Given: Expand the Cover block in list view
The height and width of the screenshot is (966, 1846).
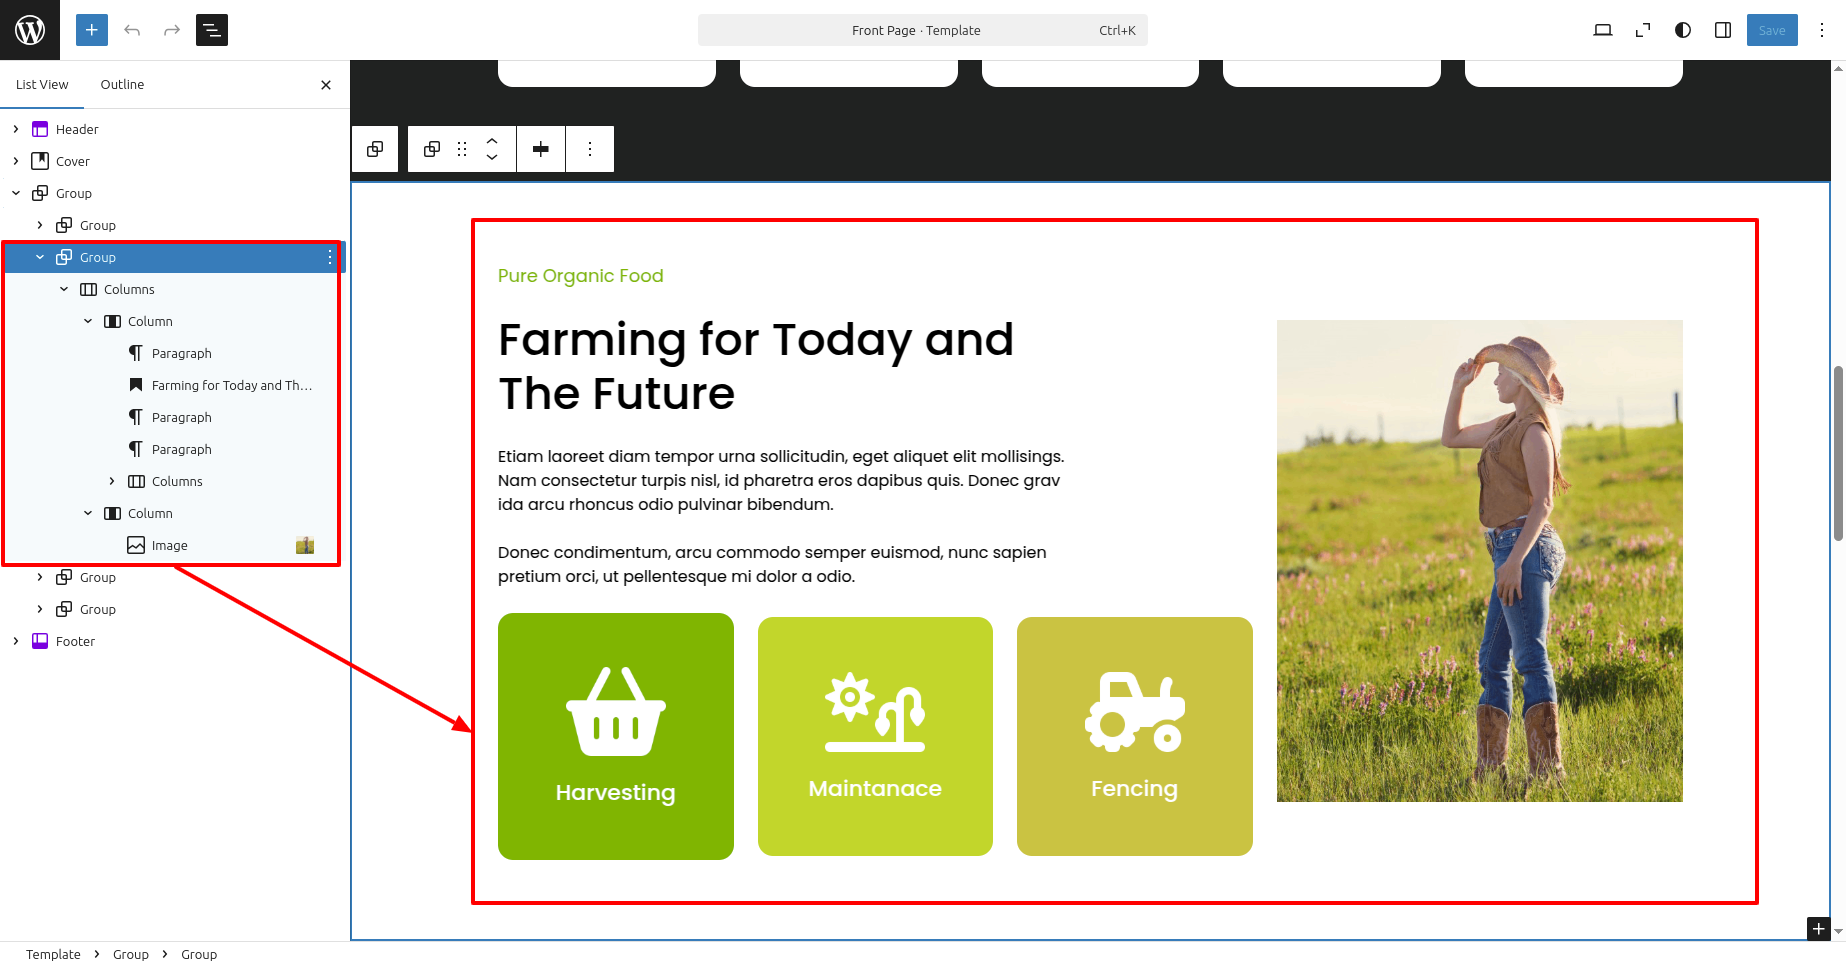Looking at the screenshot, I should pos(16,161).
